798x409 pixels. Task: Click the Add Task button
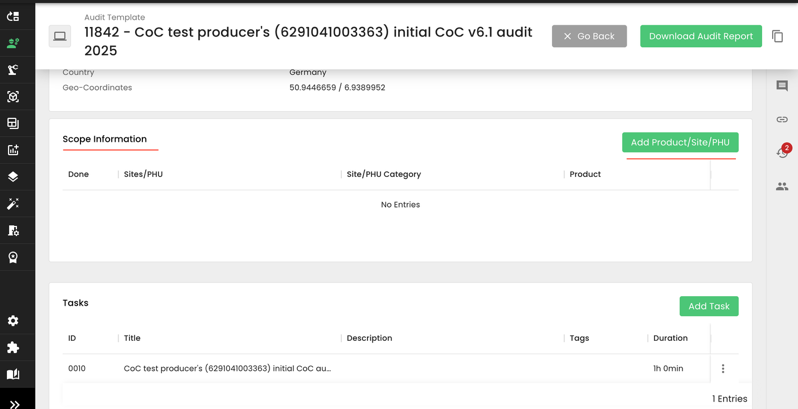click(x=708, y=306)
